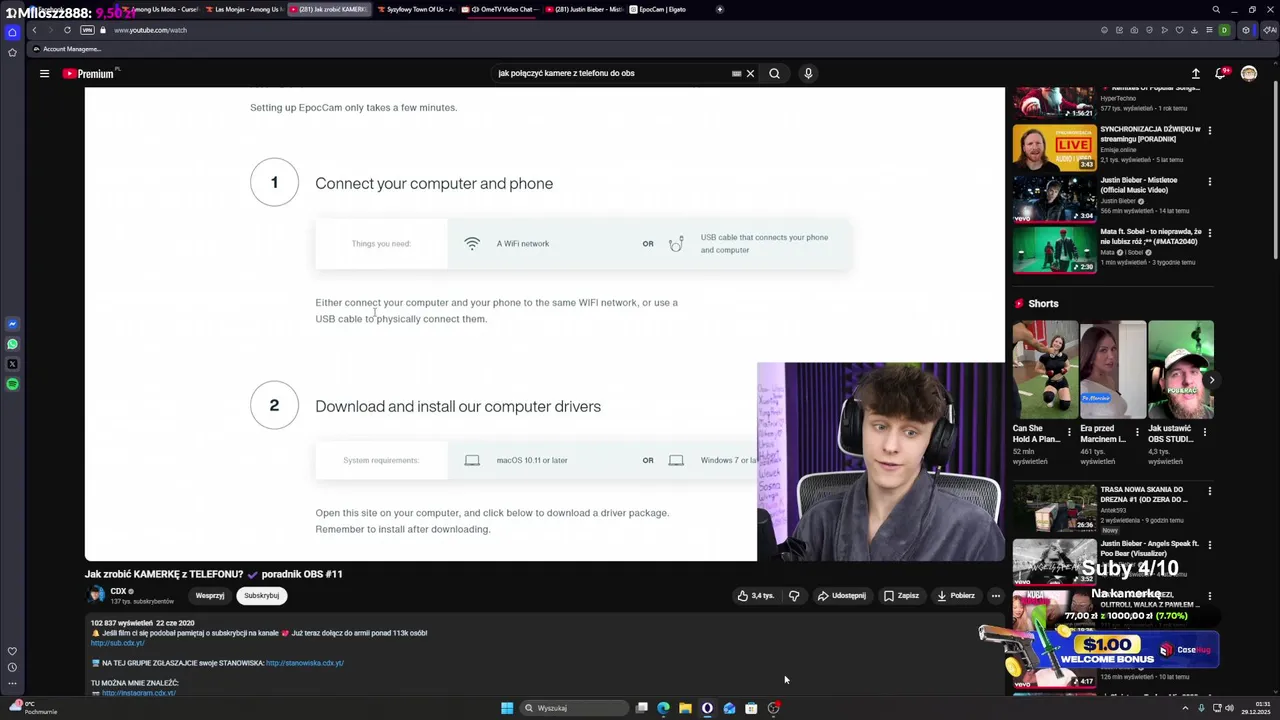Viewport: 1280px width, 720px height.
Task: Switch to the Las Monjas - Among Us tab
Action: click(243, 9)
